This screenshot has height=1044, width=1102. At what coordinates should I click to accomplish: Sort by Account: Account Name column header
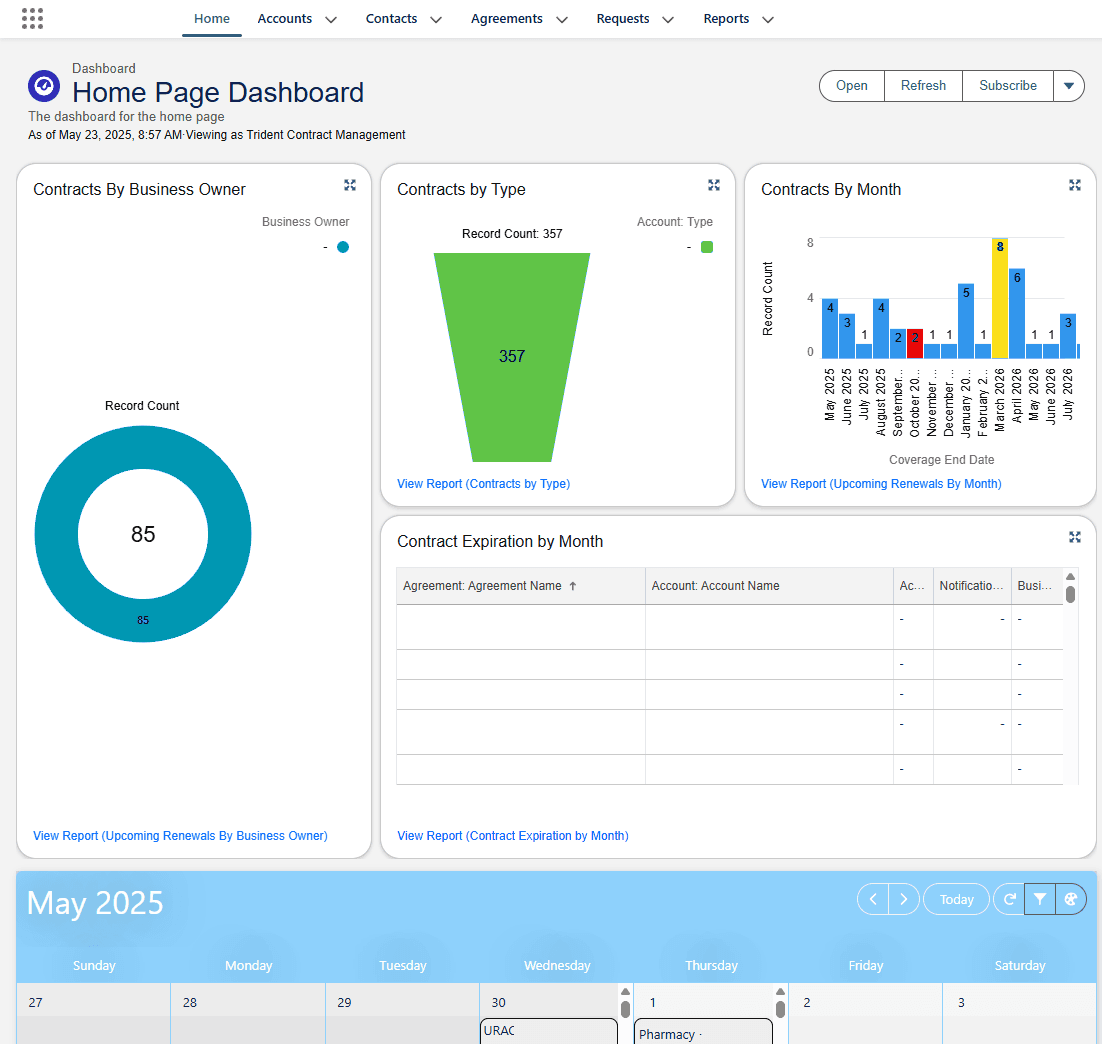tap(769, 586)
